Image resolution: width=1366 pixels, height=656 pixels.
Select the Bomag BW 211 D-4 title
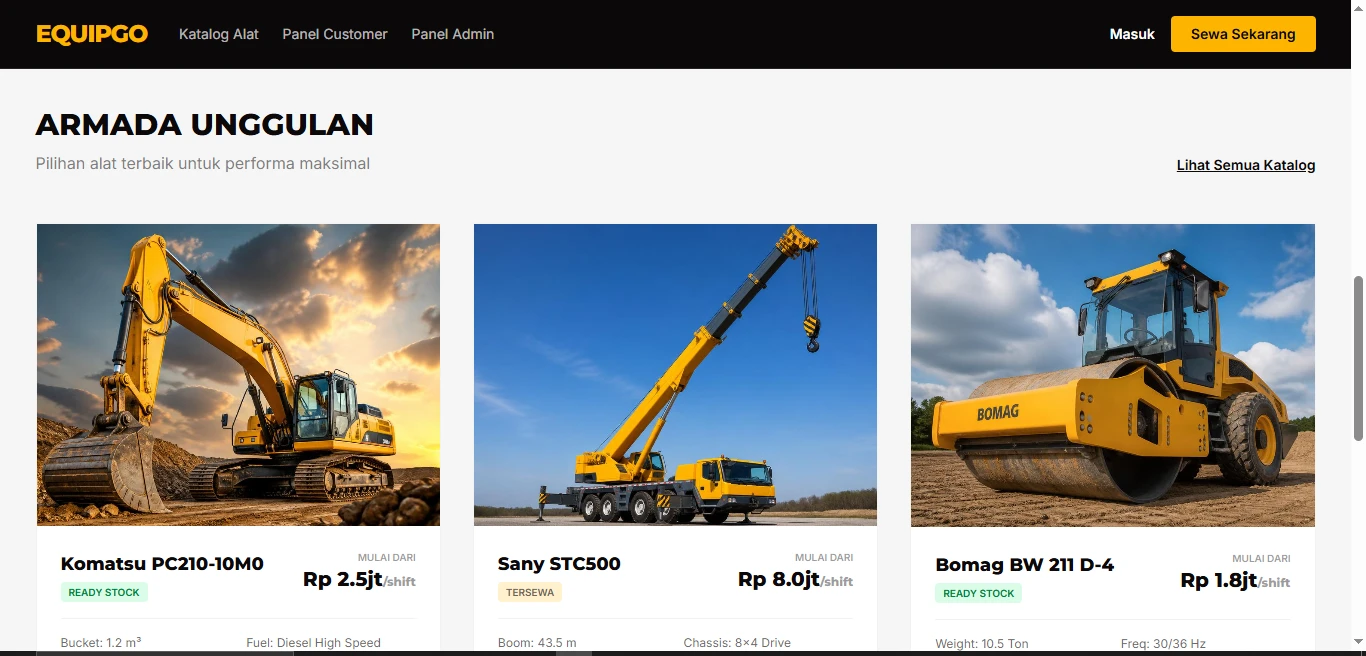click(1024, 565)
